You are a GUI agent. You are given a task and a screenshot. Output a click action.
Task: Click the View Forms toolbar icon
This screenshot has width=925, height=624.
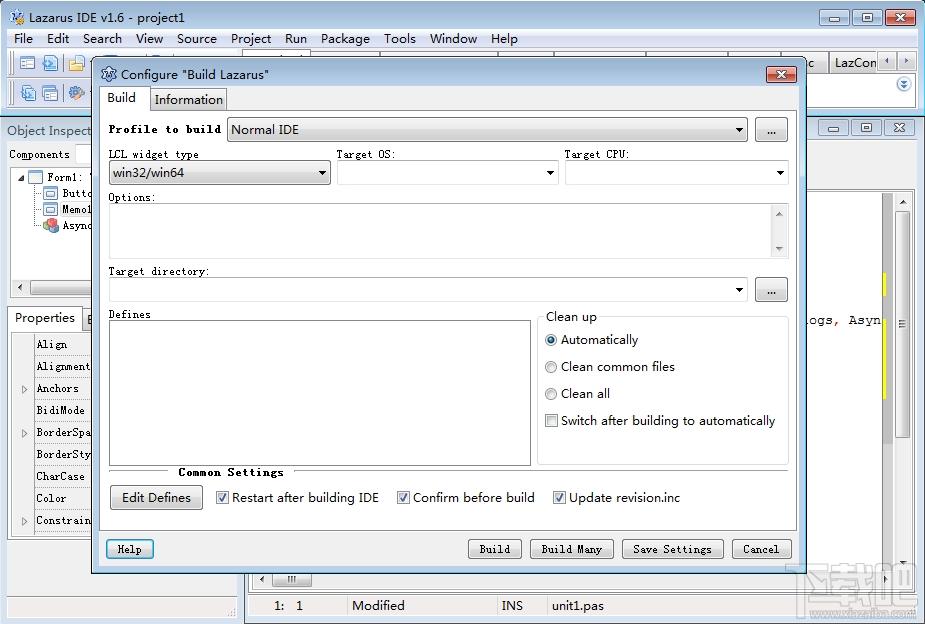[x=50, y=93]
